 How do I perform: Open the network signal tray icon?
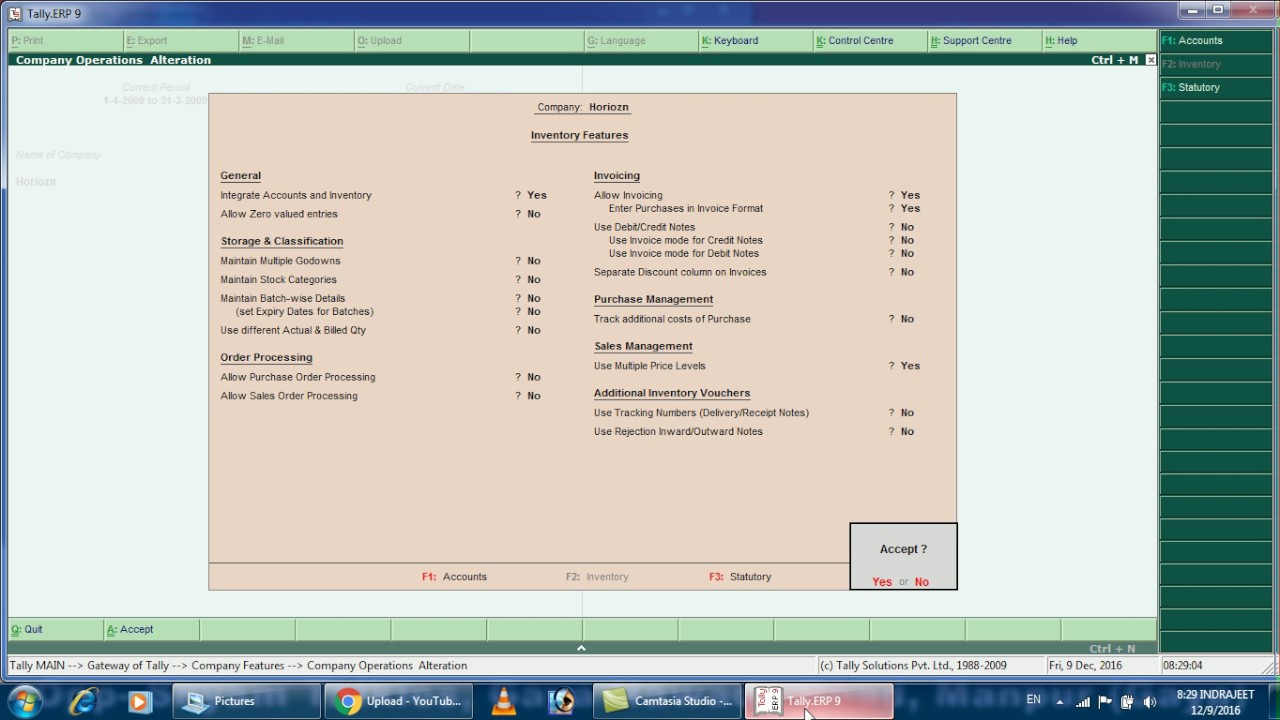click(x=1083, y=702)
